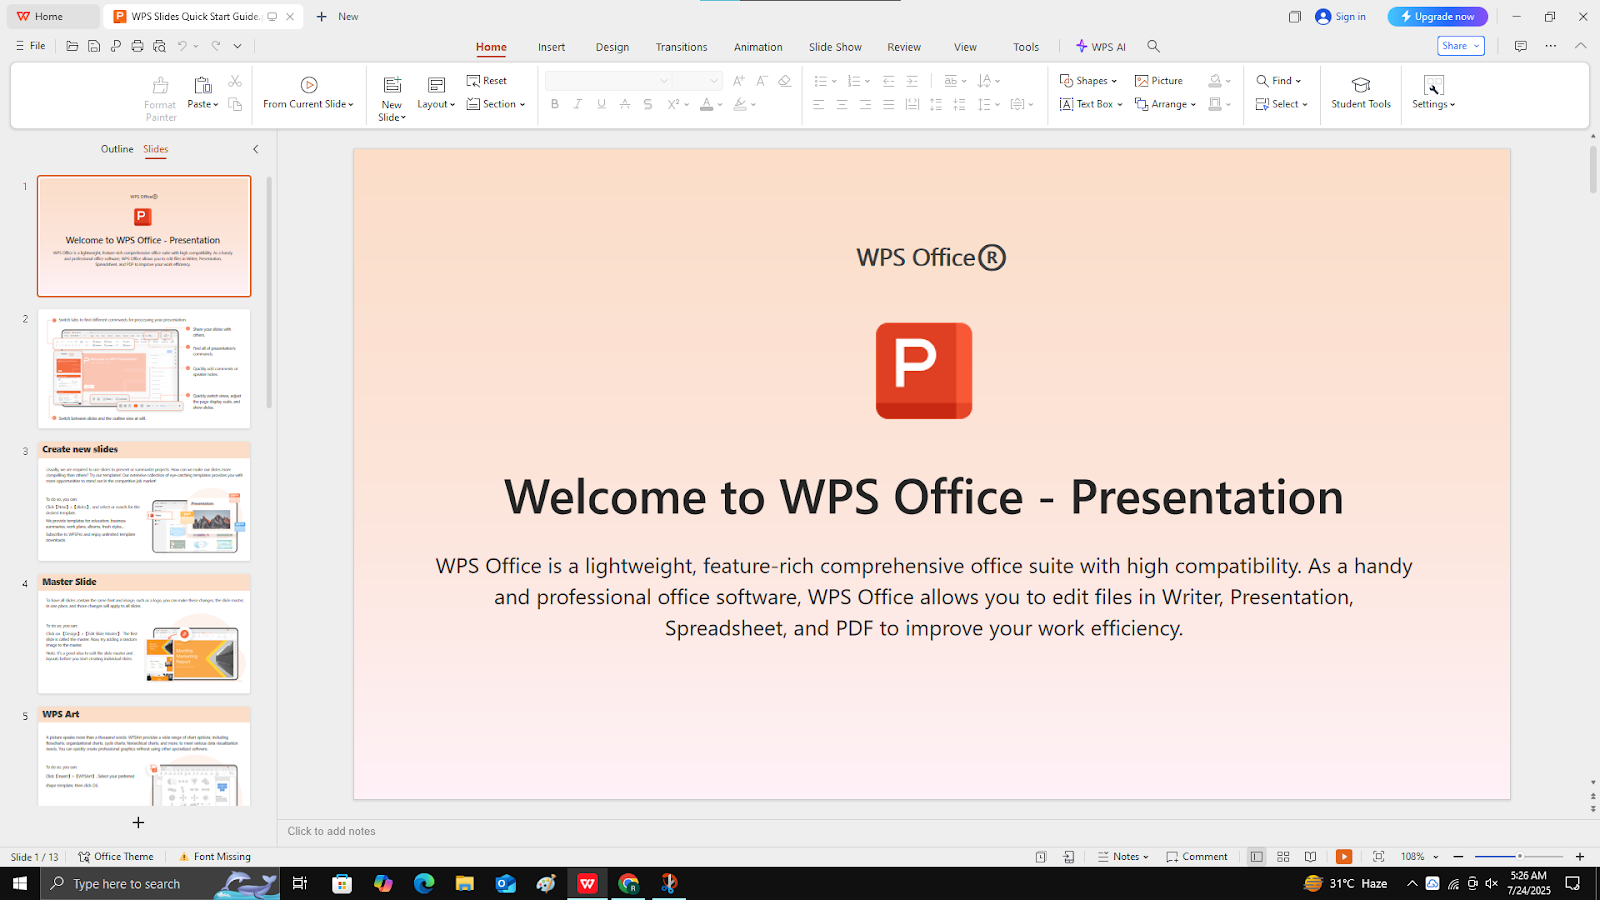This screenshot has height=900, width=1600.
Task: Click the Clear Formatting eraser icon
Action: click(784, 81)
